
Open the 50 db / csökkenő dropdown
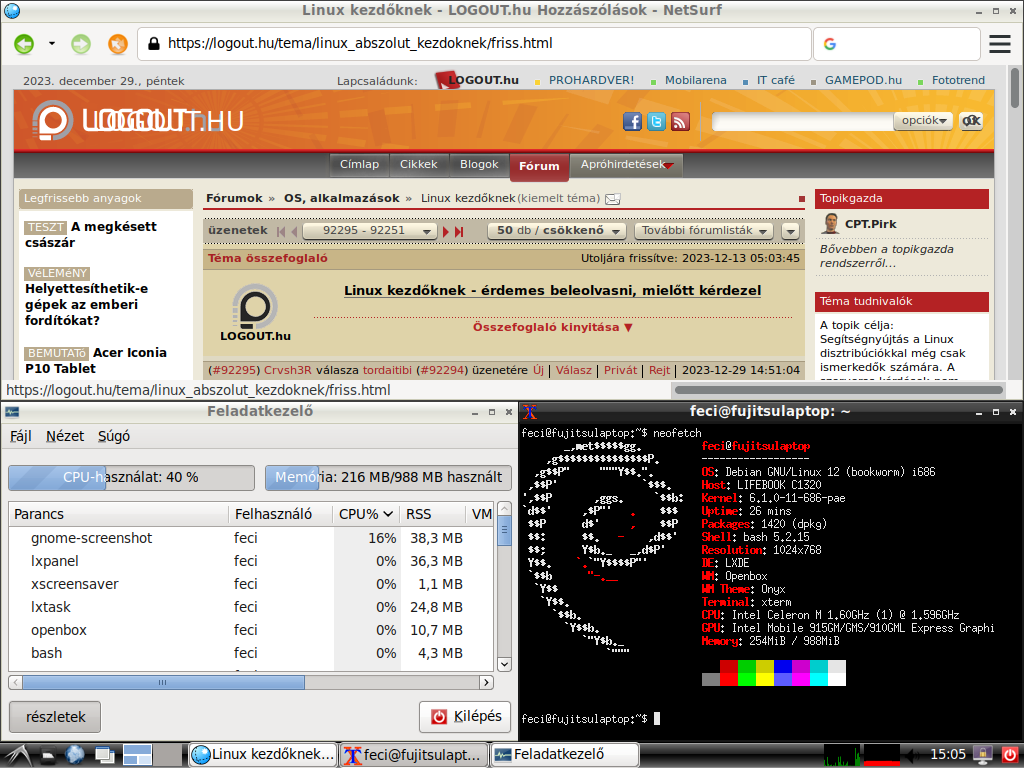[x=557, y=231]
